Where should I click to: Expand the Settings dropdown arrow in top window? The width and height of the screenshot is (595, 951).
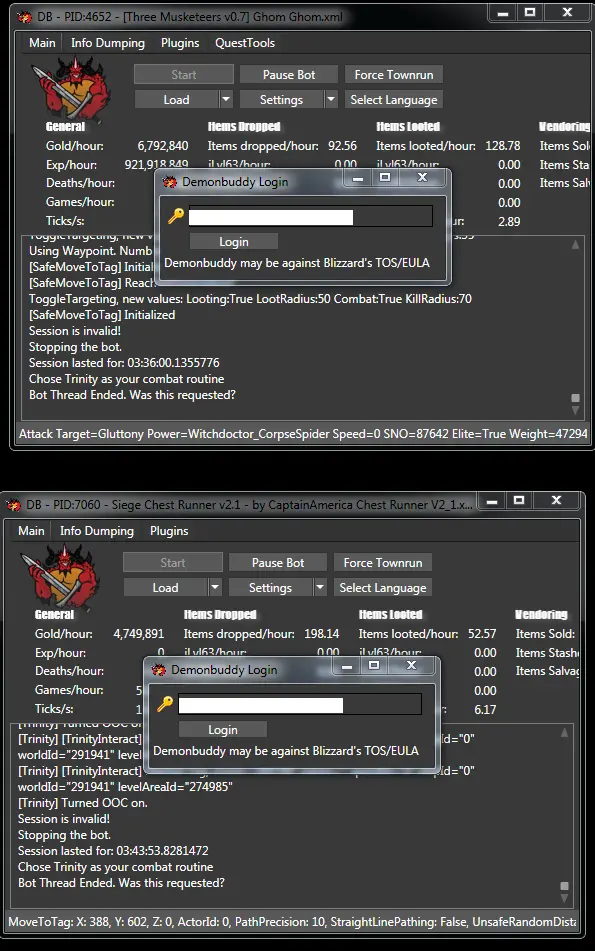[x=331, y=99]
